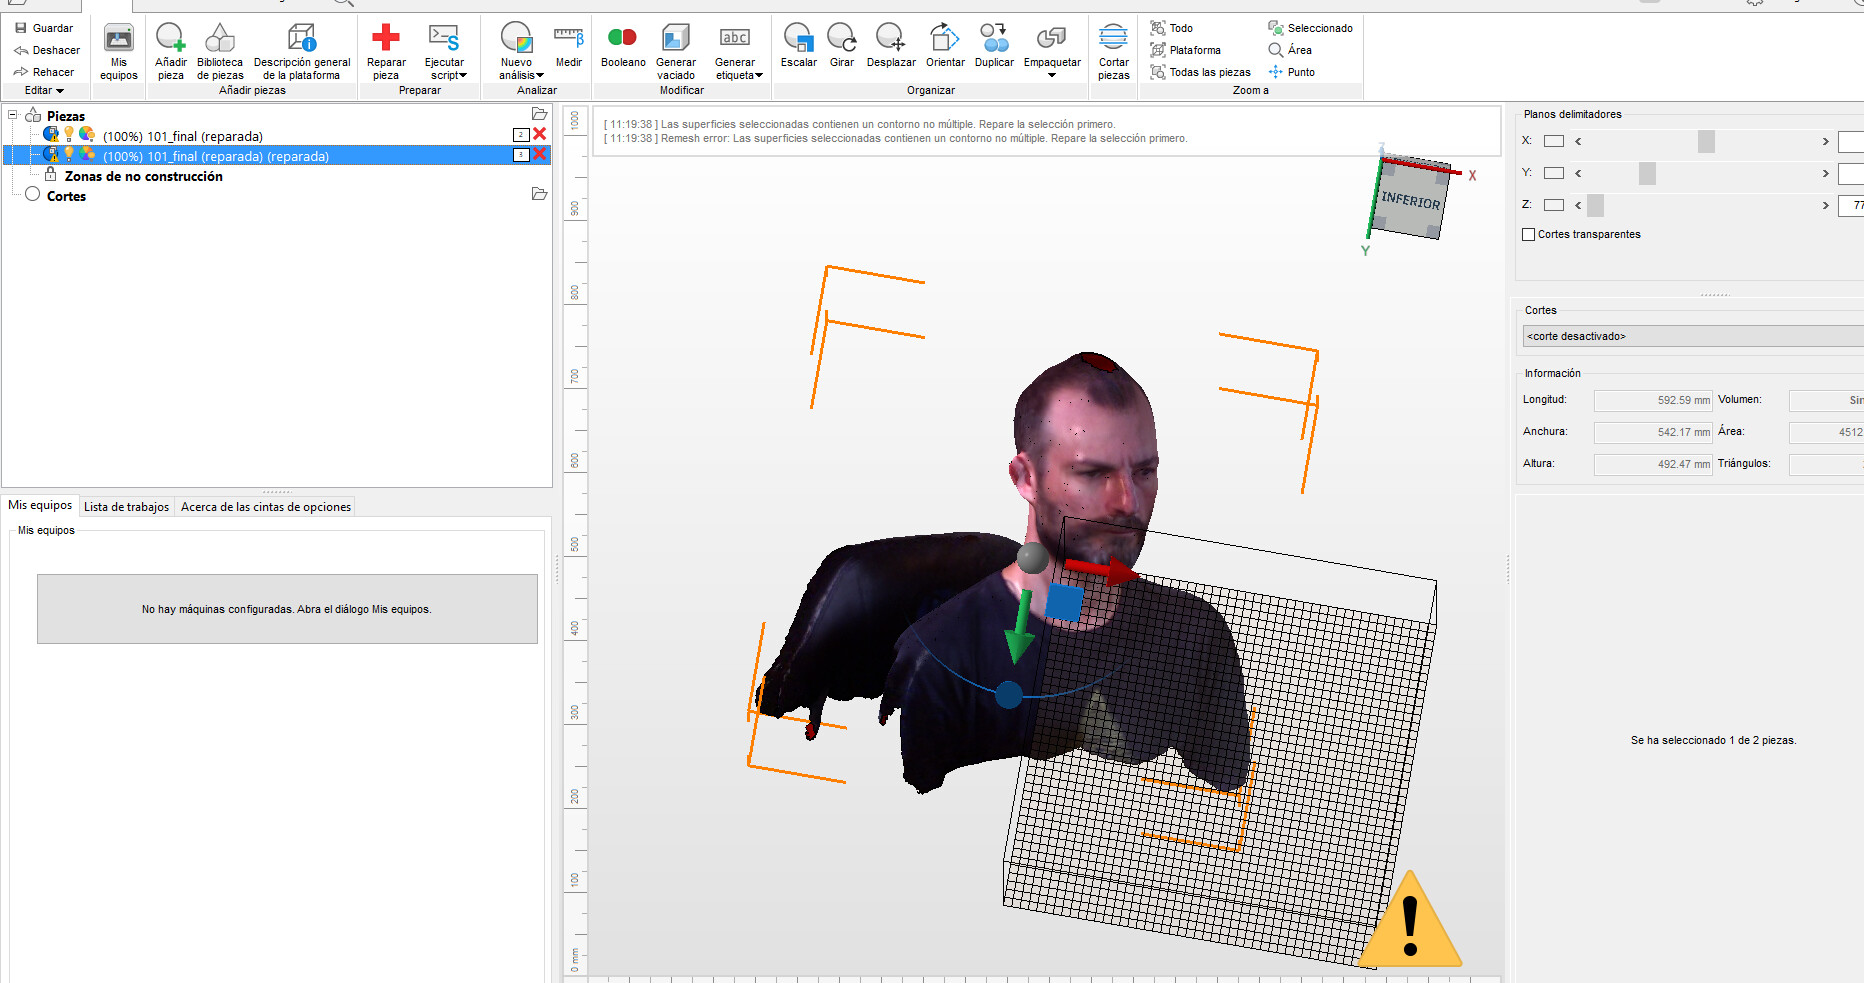Open the corte desactivado dropdown
The image size is (1864, 983).
tap(1691, 336)
